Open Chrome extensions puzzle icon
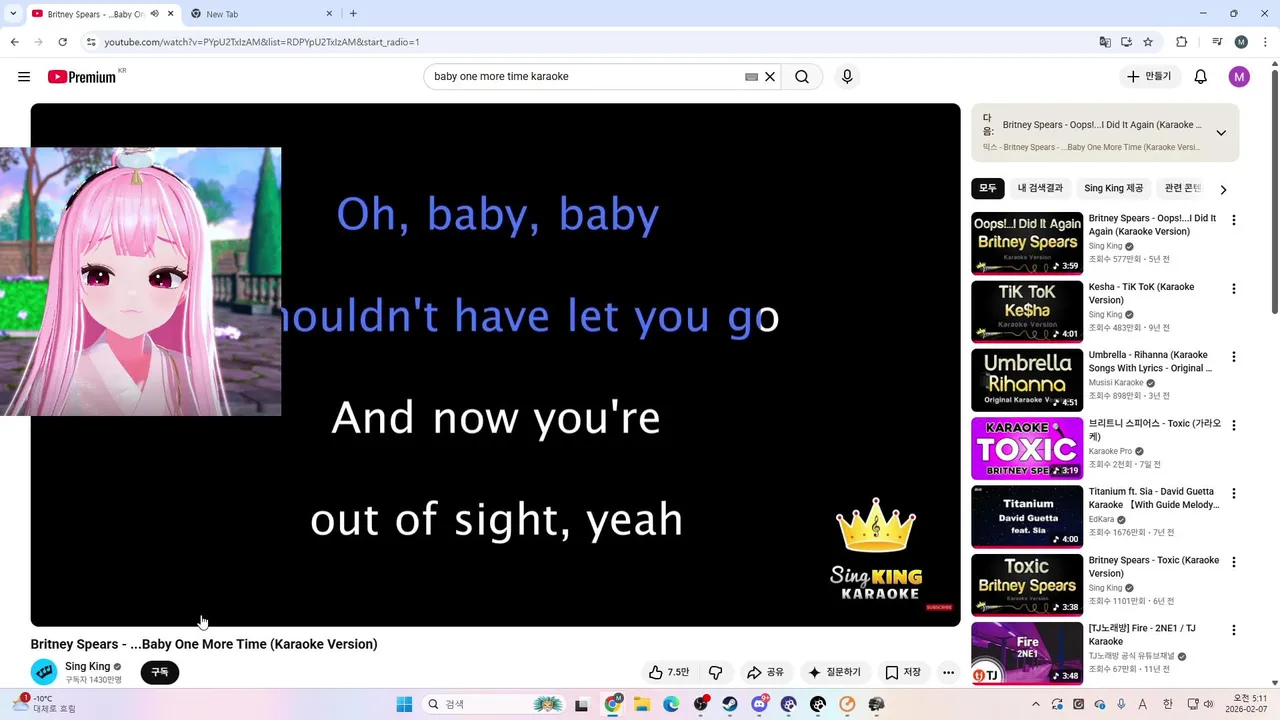Screen dimensions: 1280x720 point(1181,42)
